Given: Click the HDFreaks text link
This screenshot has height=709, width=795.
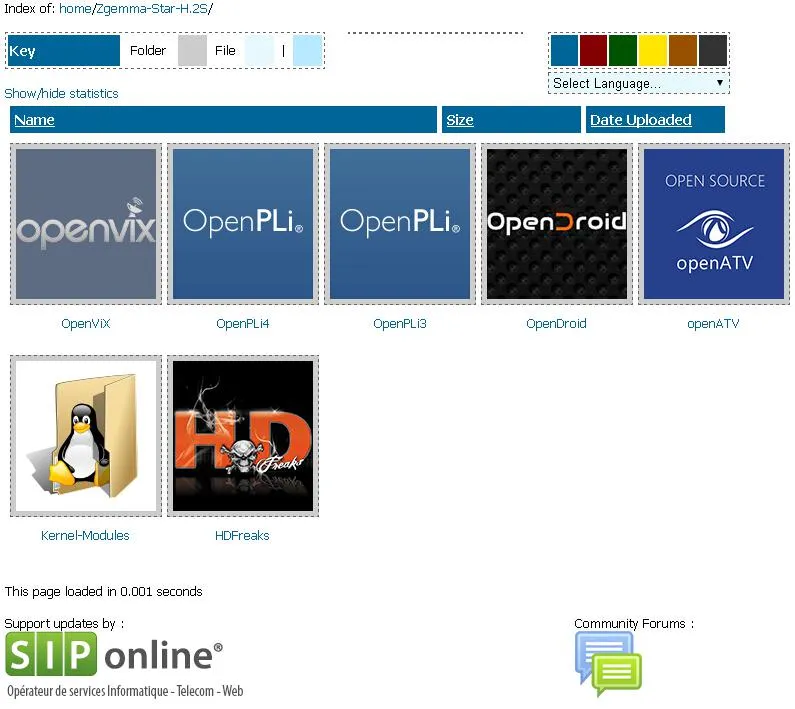Looking at the screenshot, I should (x=242, y=536).
